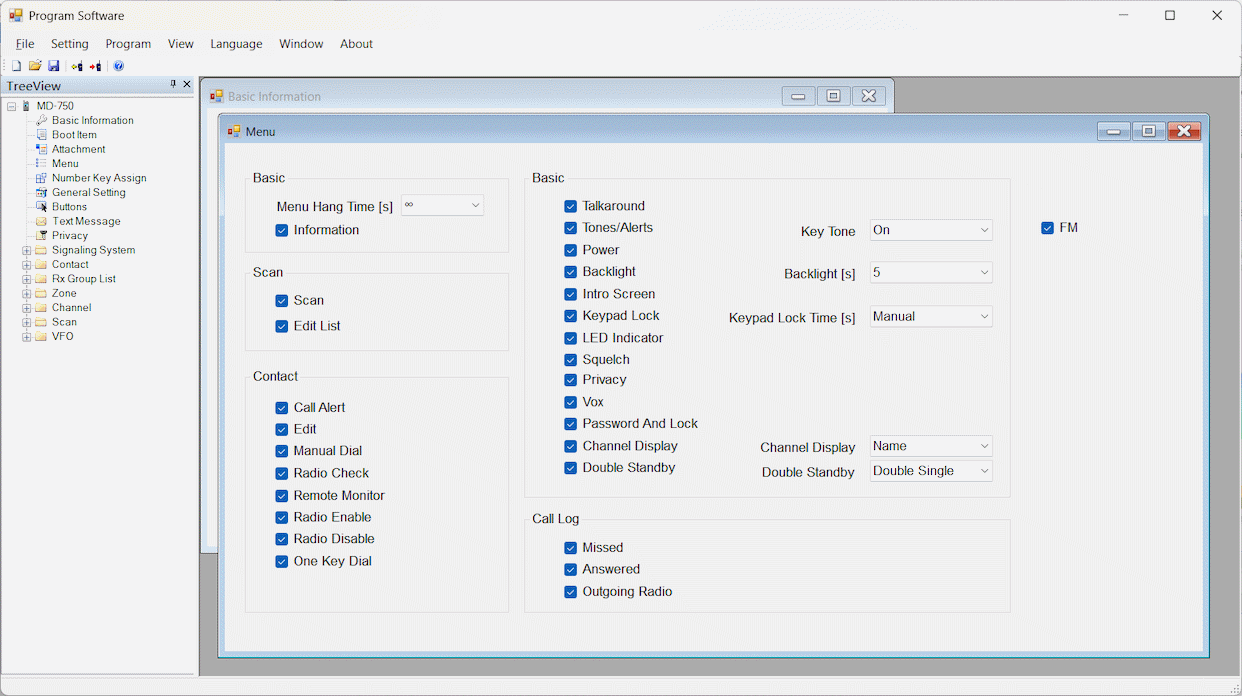The width and height of the screenshot is (1242, 696).
Task: Uncheck the Talkaround checkbox
Action: click(x=570, y=206)
